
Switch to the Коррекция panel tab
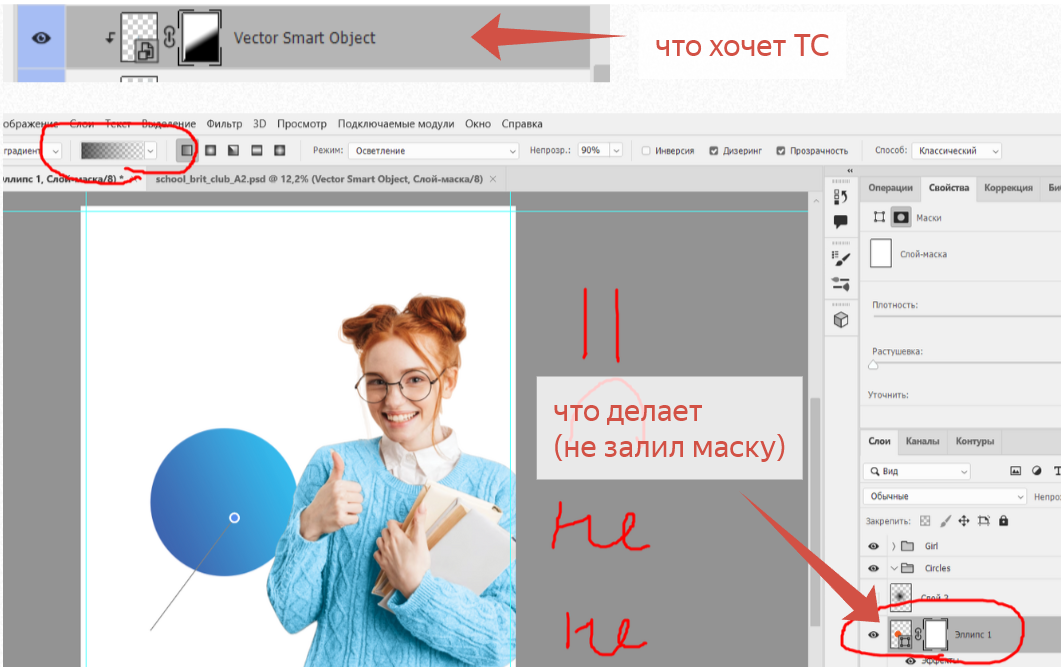pyautogui.click(x=1008, y=188)
